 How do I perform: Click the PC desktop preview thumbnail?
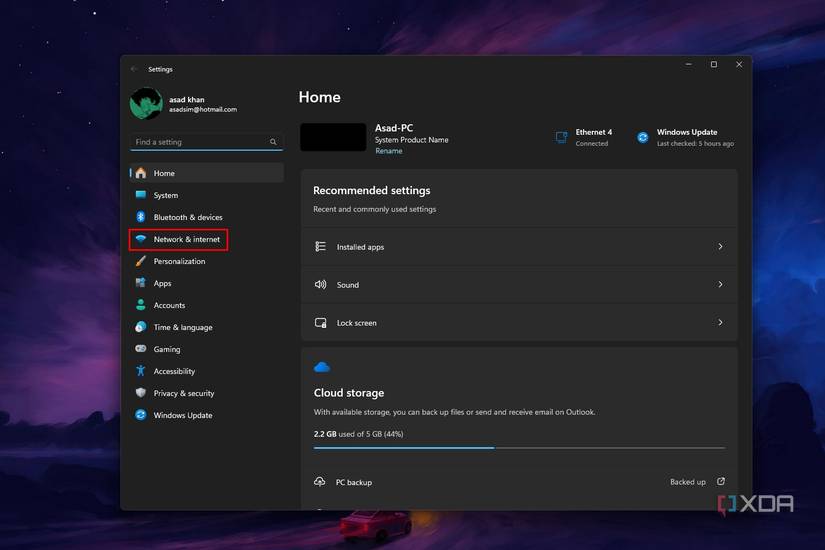[333, 137]
